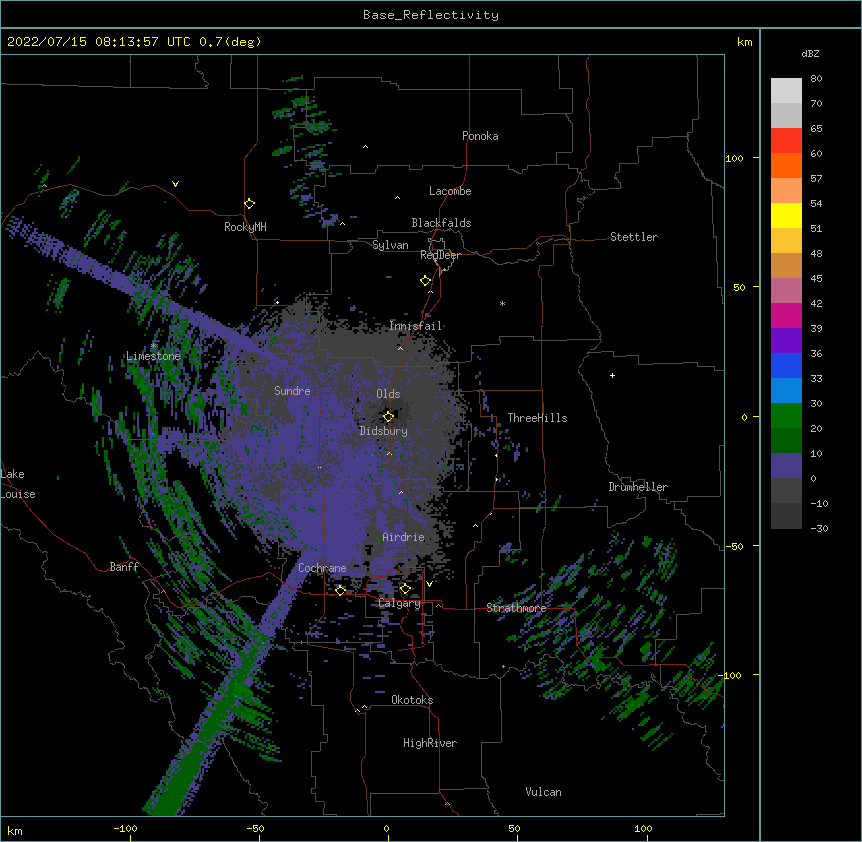Screen dimensions: 862x842
Task: Select the yellow 51-54 dBZ swatch
Action: tap(786, 215)
